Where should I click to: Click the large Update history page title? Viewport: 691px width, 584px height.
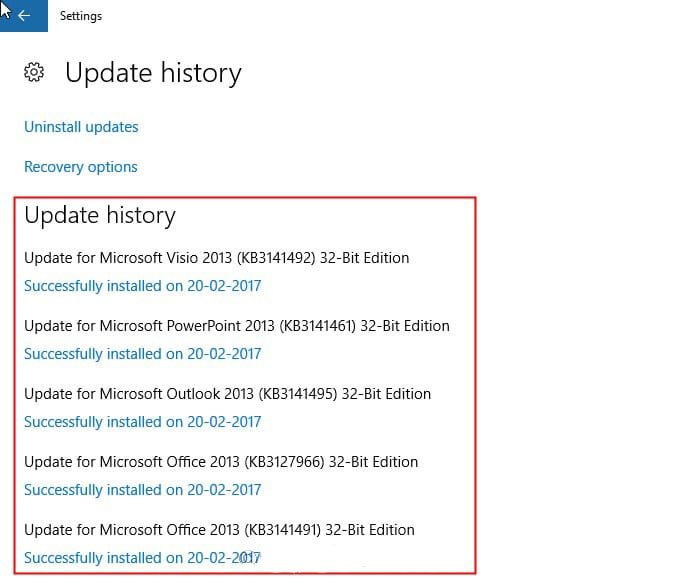pos(153,73)
